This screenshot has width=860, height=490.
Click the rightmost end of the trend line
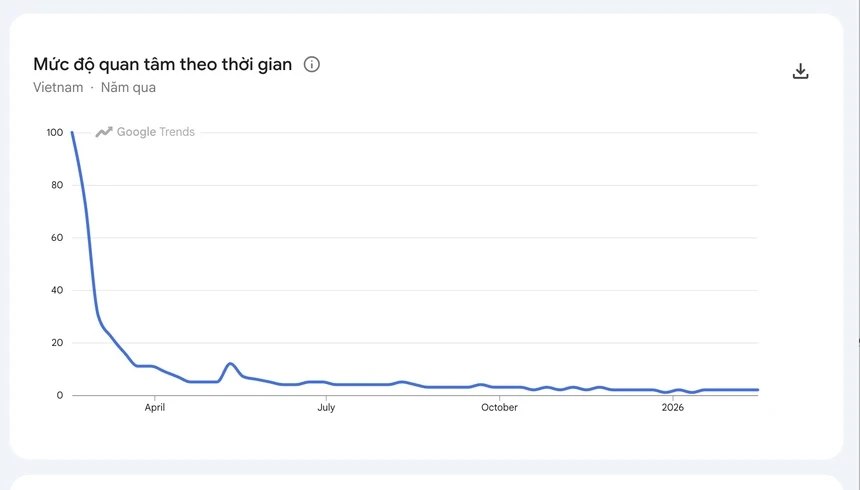pos(757,390)
